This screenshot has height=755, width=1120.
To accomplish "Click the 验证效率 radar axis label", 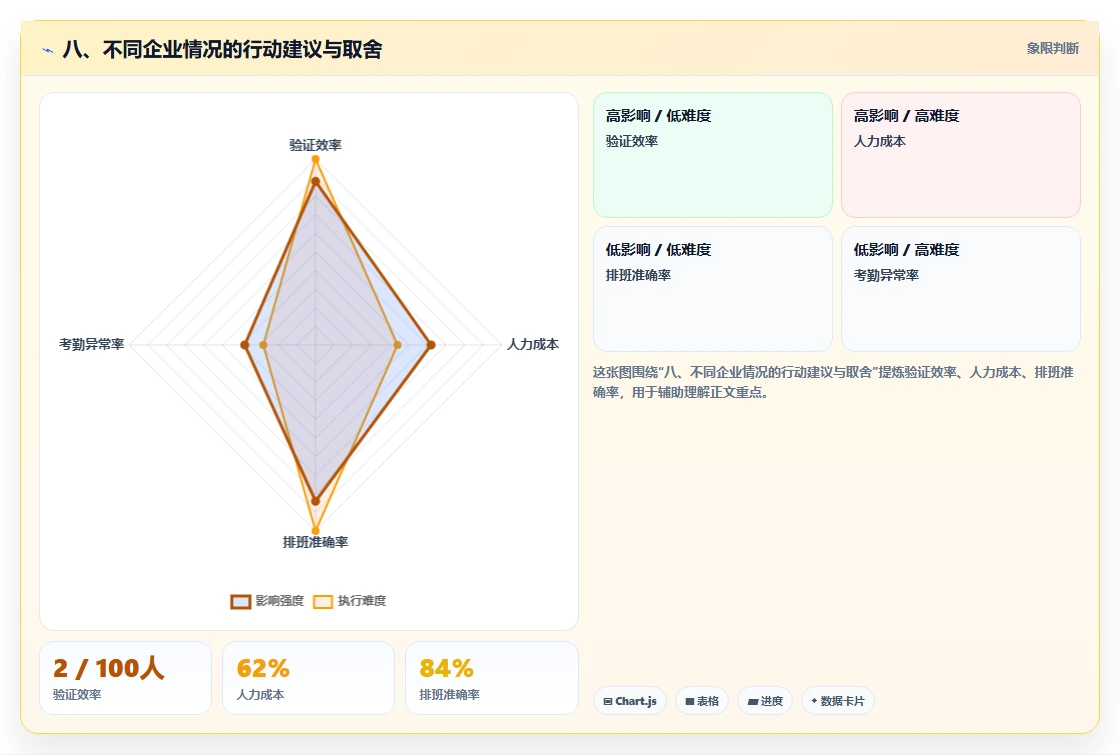I will [x=315, y=145].
